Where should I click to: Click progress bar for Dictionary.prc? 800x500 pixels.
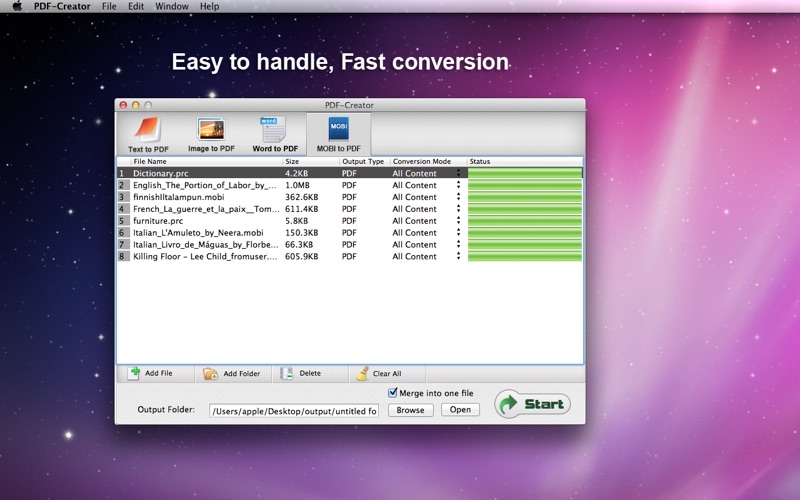524,173
